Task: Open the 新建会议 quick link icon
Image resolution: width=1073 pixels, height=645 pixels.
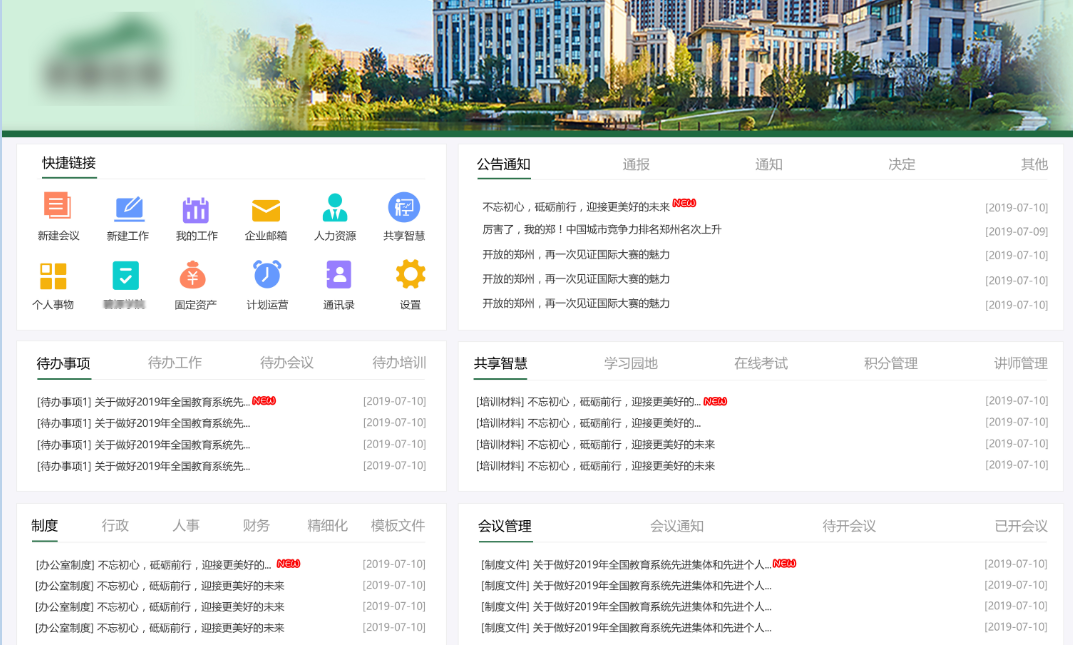Action: tap(57, 206)
